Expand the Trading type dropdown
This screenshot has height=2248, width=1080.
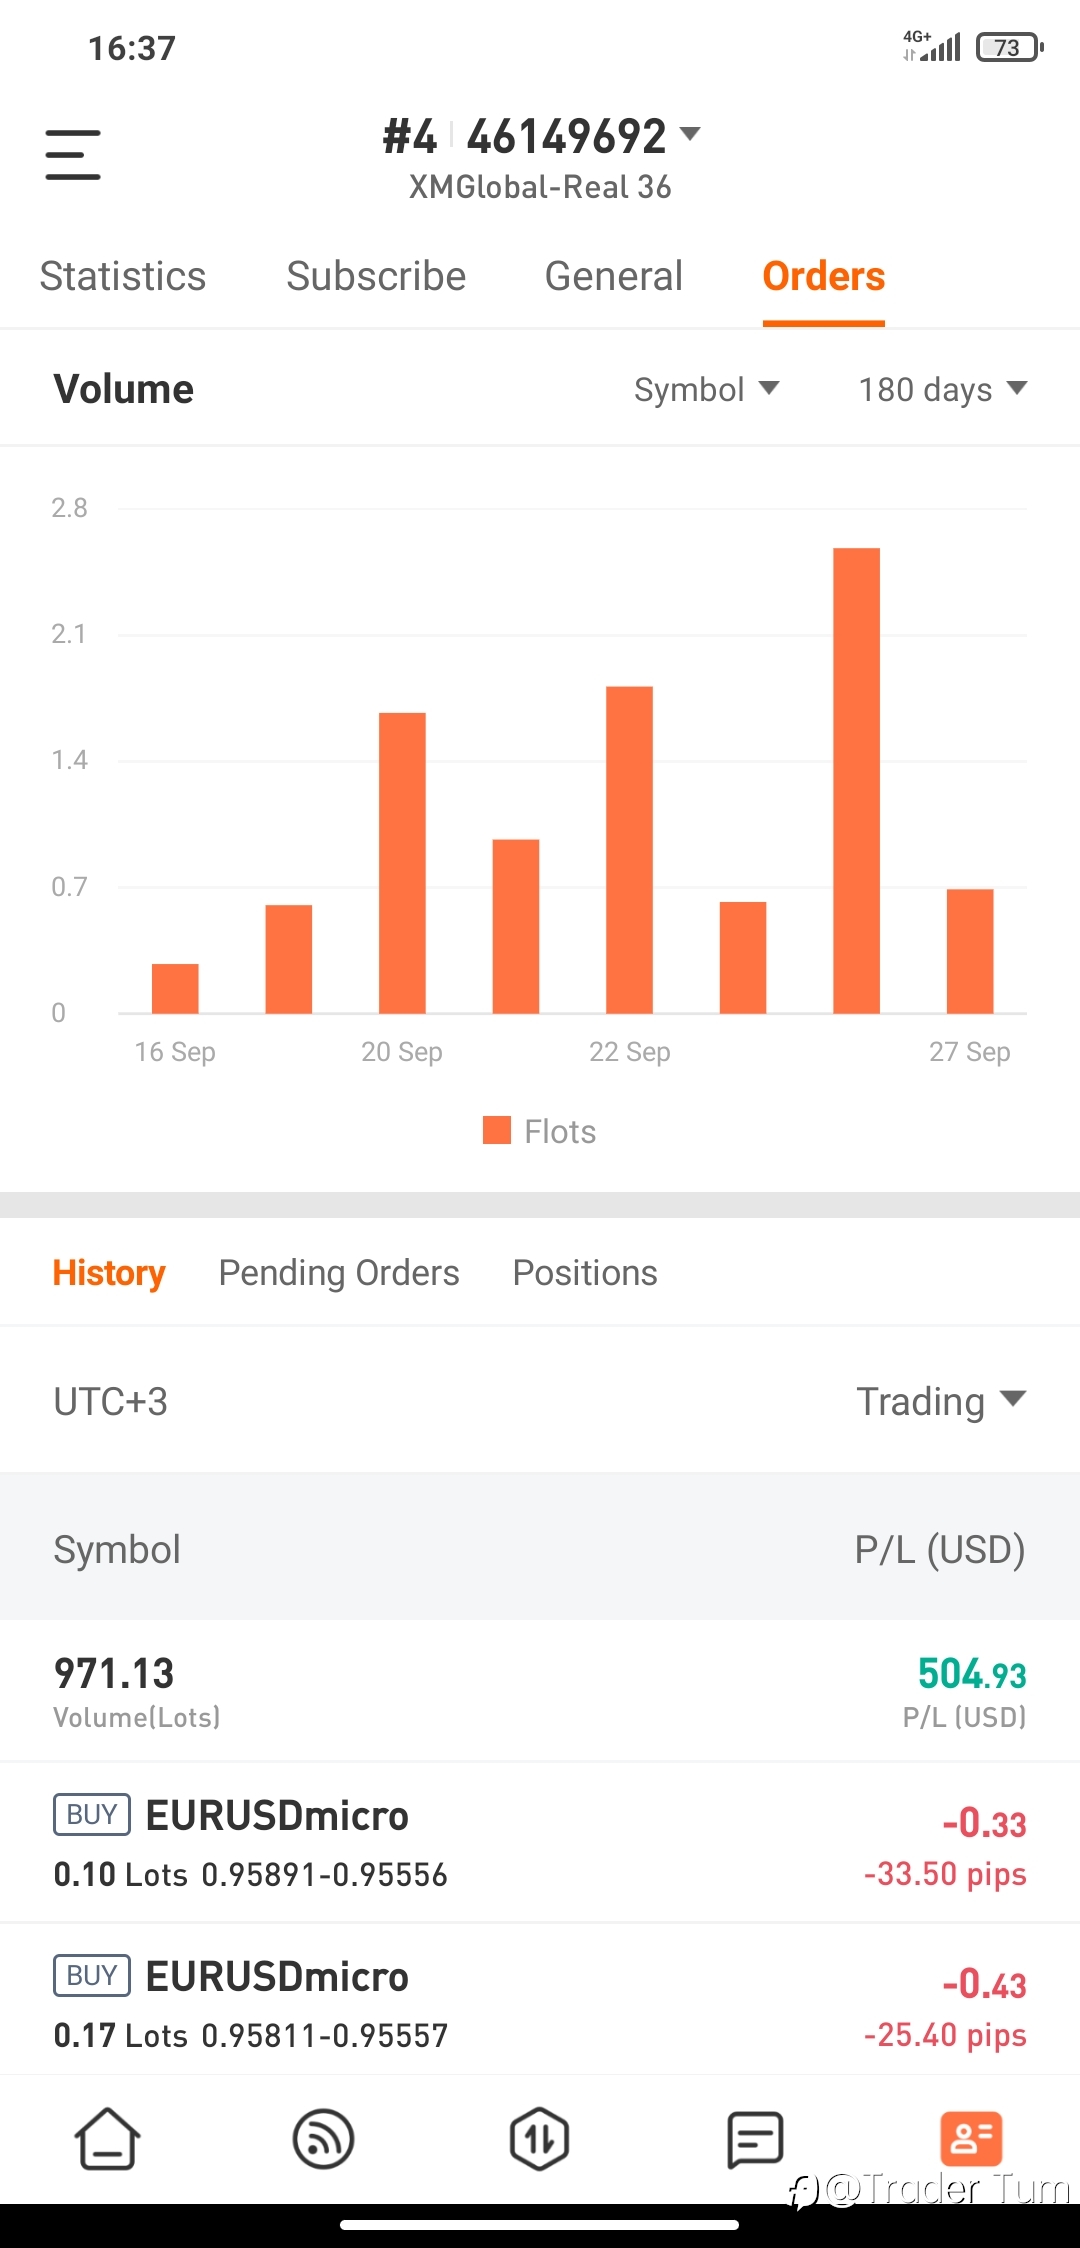tap(941, 1401)
